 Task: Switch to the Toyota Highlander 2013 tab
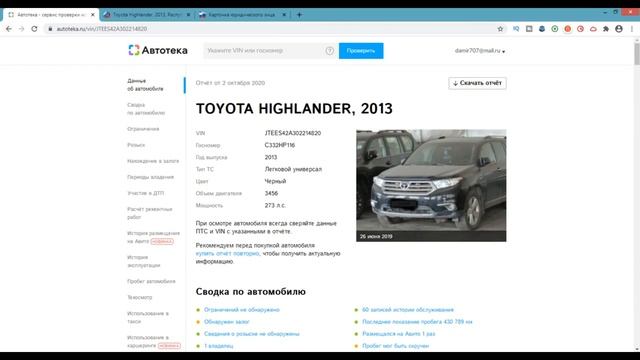coord(146,15)
